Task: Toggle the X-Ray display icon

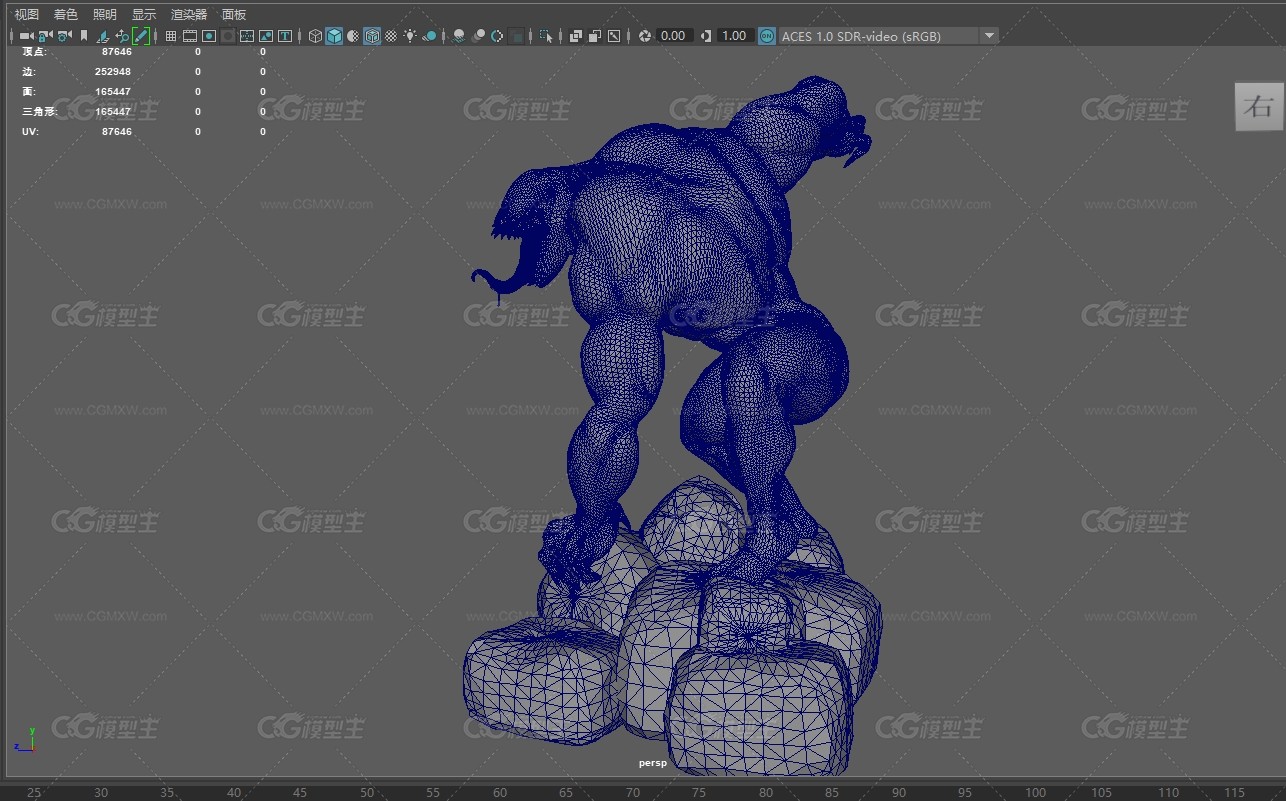Action: coord(576,36)
